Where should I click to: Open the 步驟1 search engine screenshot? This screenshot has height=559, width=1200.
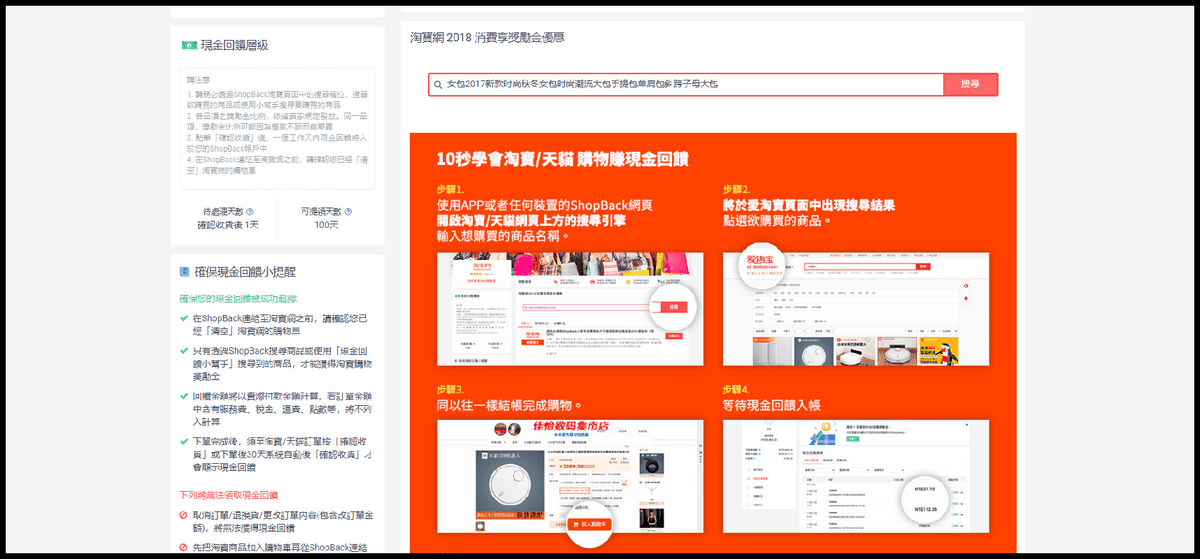[x=570, y=309]
